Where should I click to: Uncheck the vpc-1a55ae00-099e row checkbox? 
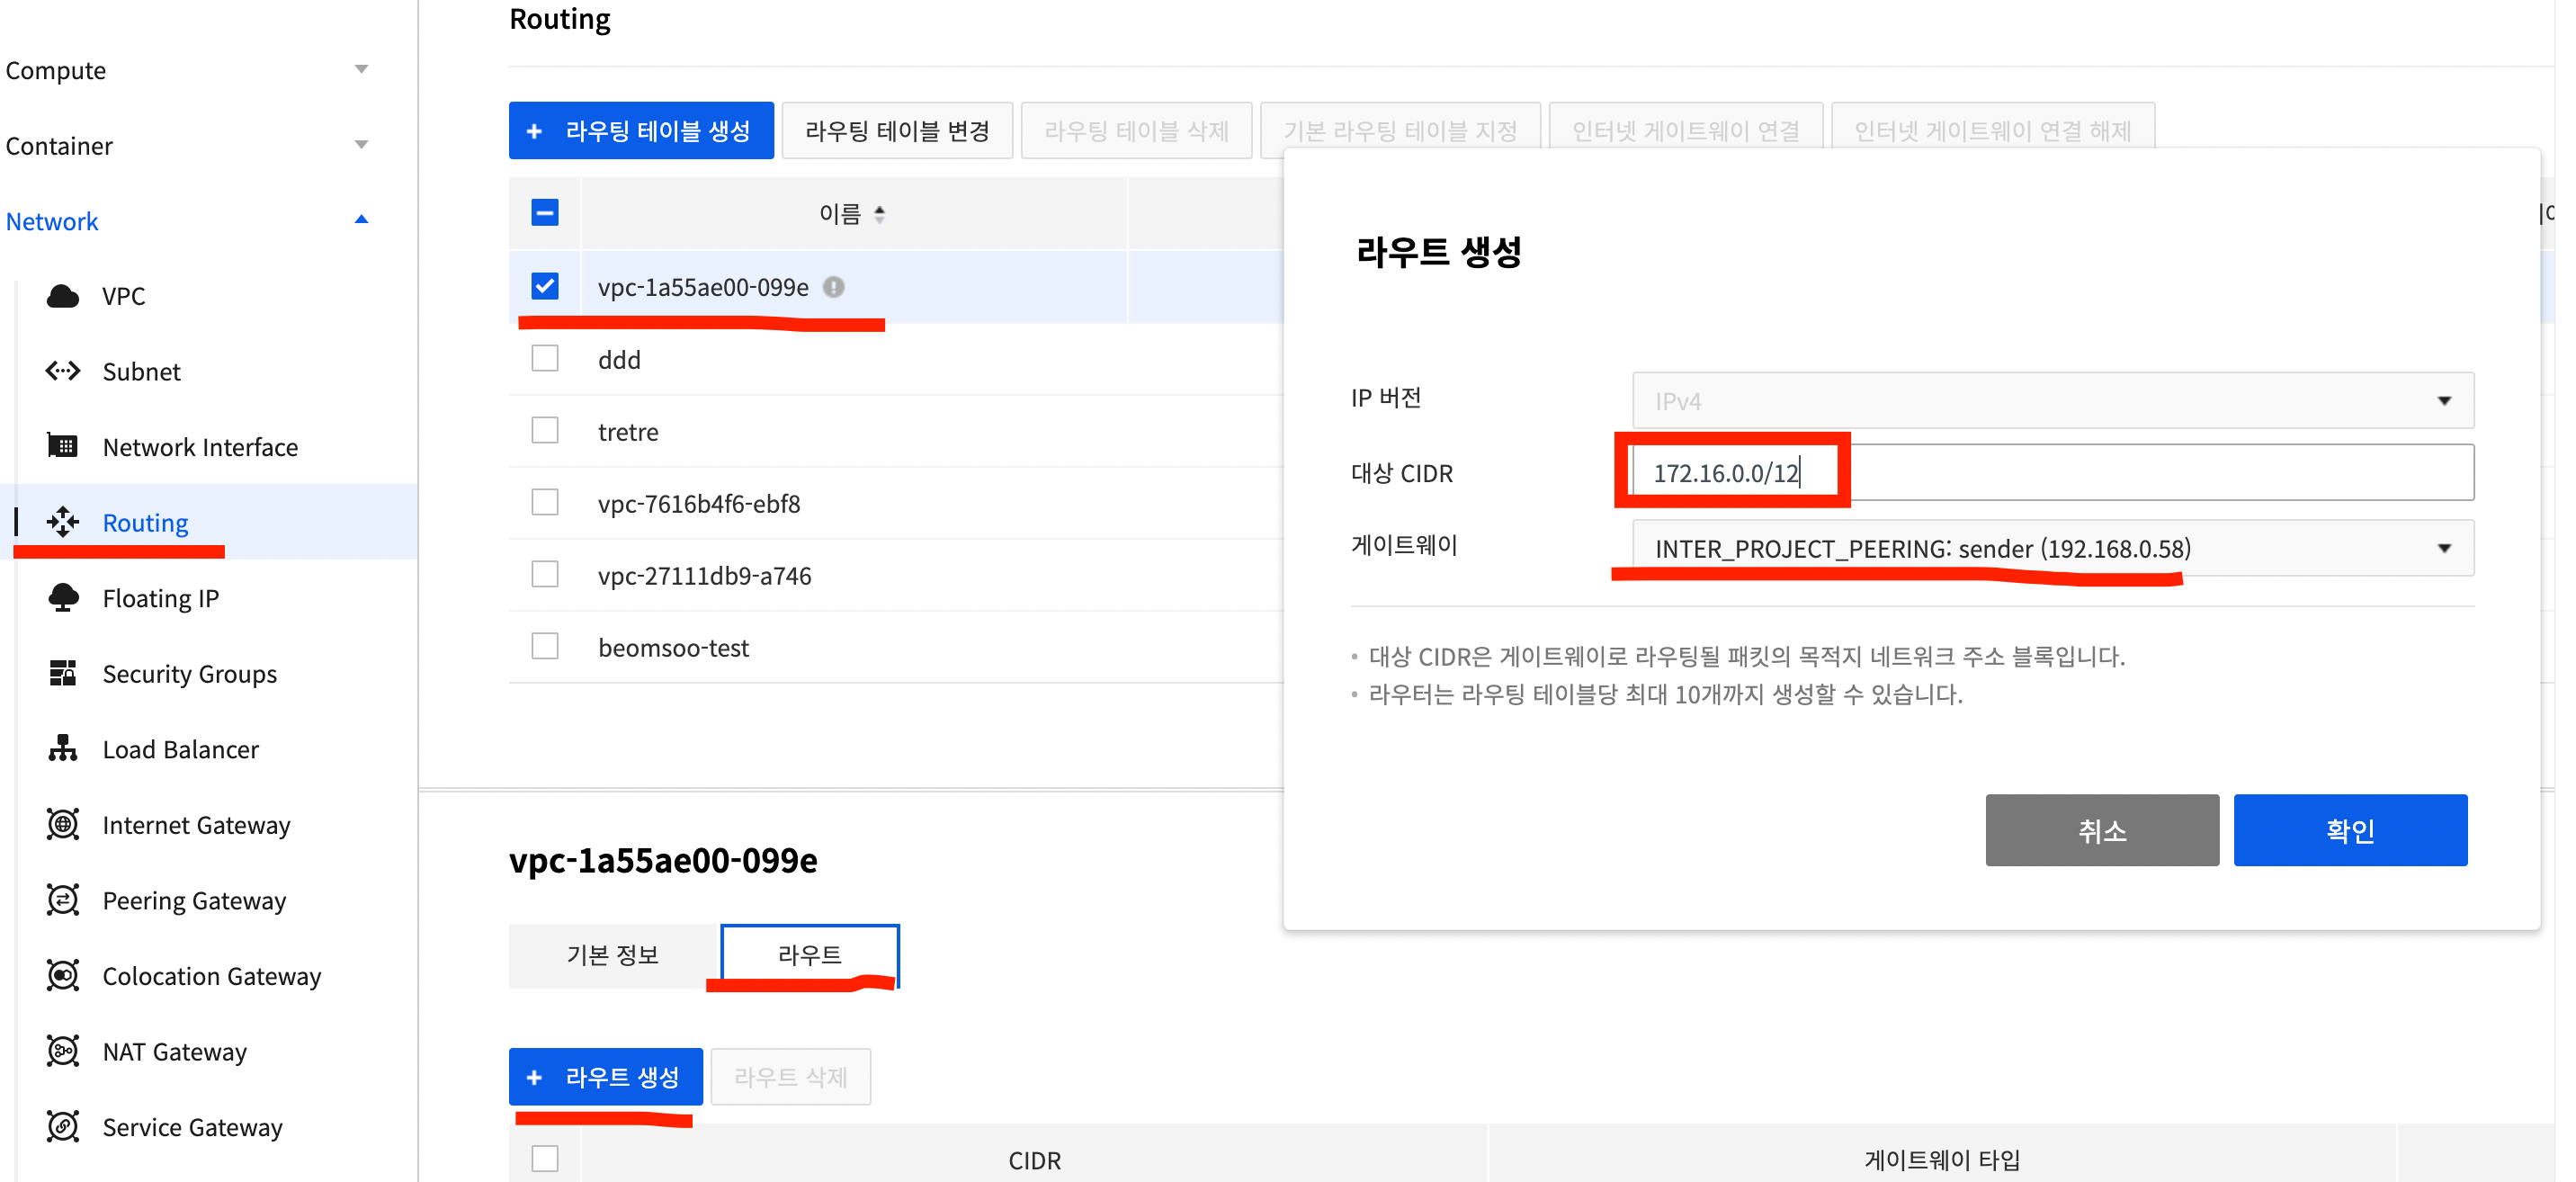click(545, 286)
